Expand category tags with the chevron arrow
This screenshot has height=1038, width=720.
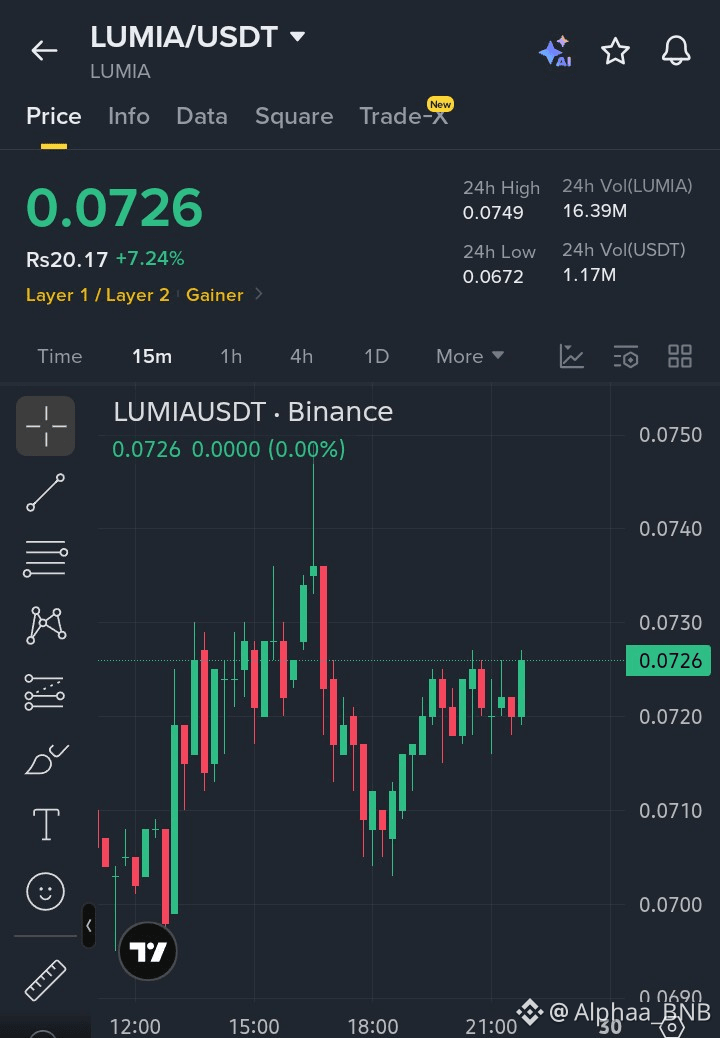pos(259,294)
